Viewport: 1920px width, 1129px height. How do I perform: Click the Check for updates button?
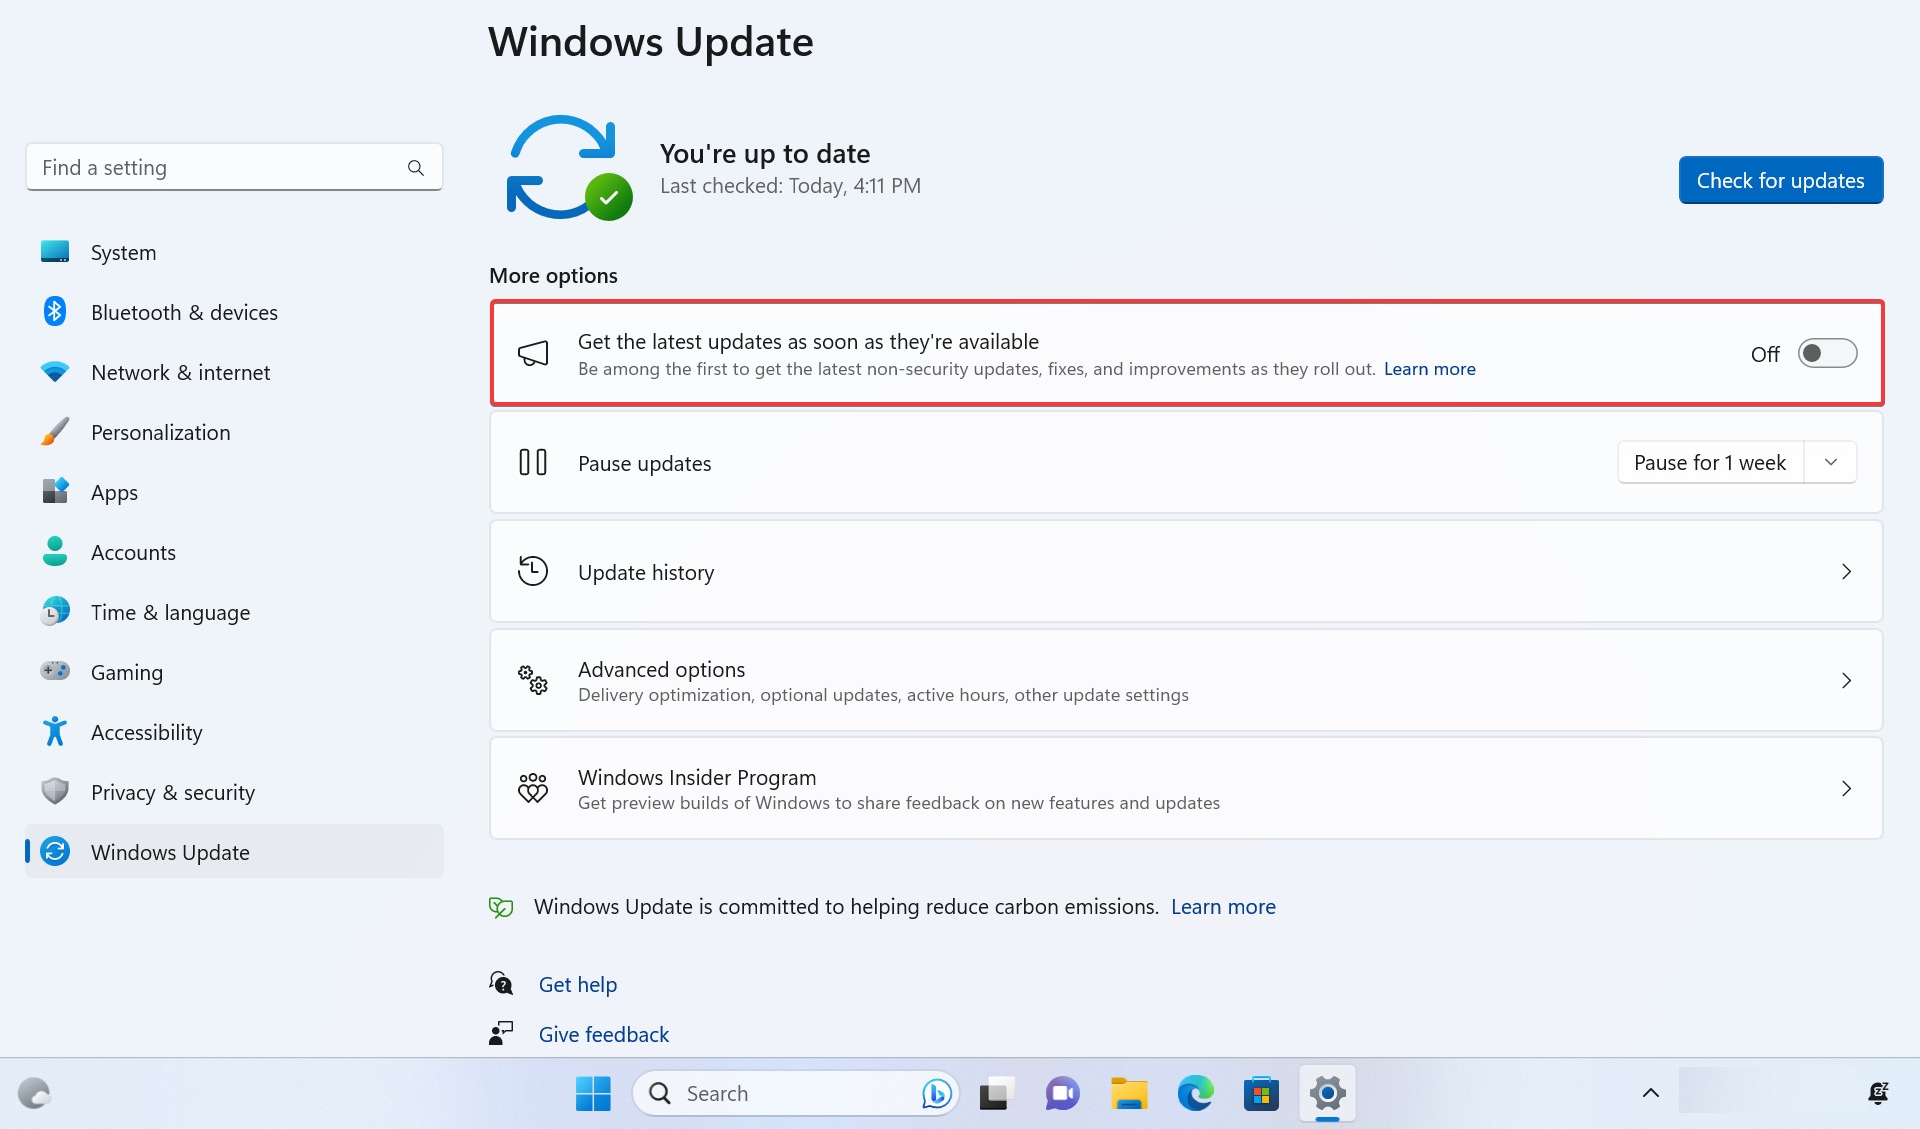coord(1779,179)
